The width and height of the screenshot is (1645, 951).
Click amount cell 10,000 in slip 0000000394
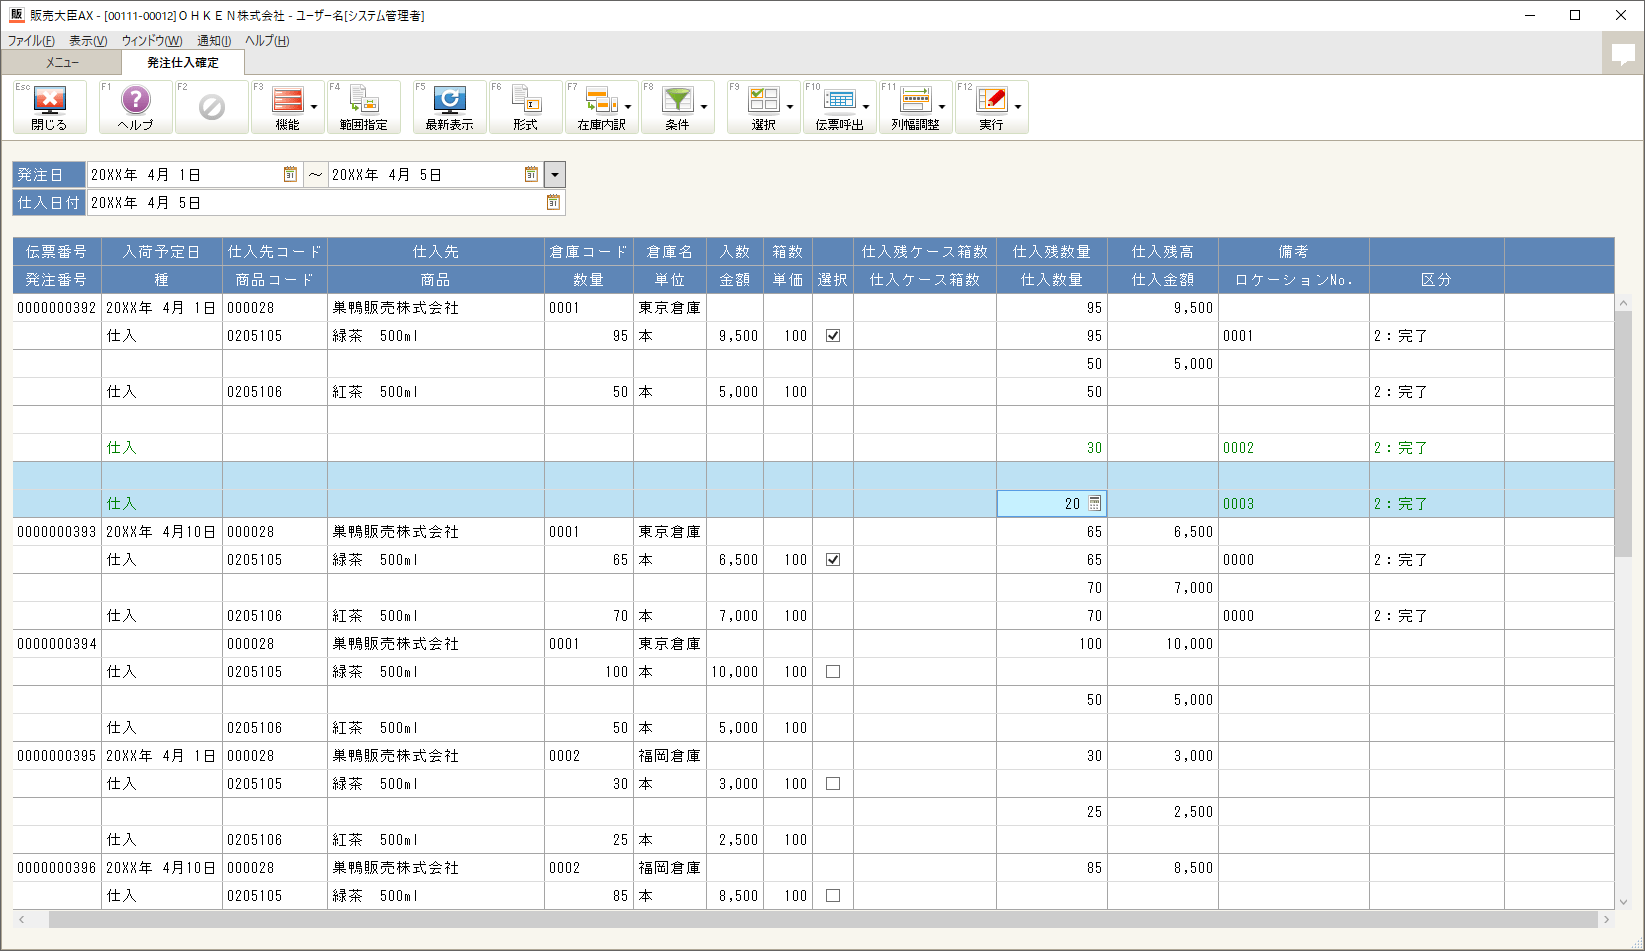735,672
